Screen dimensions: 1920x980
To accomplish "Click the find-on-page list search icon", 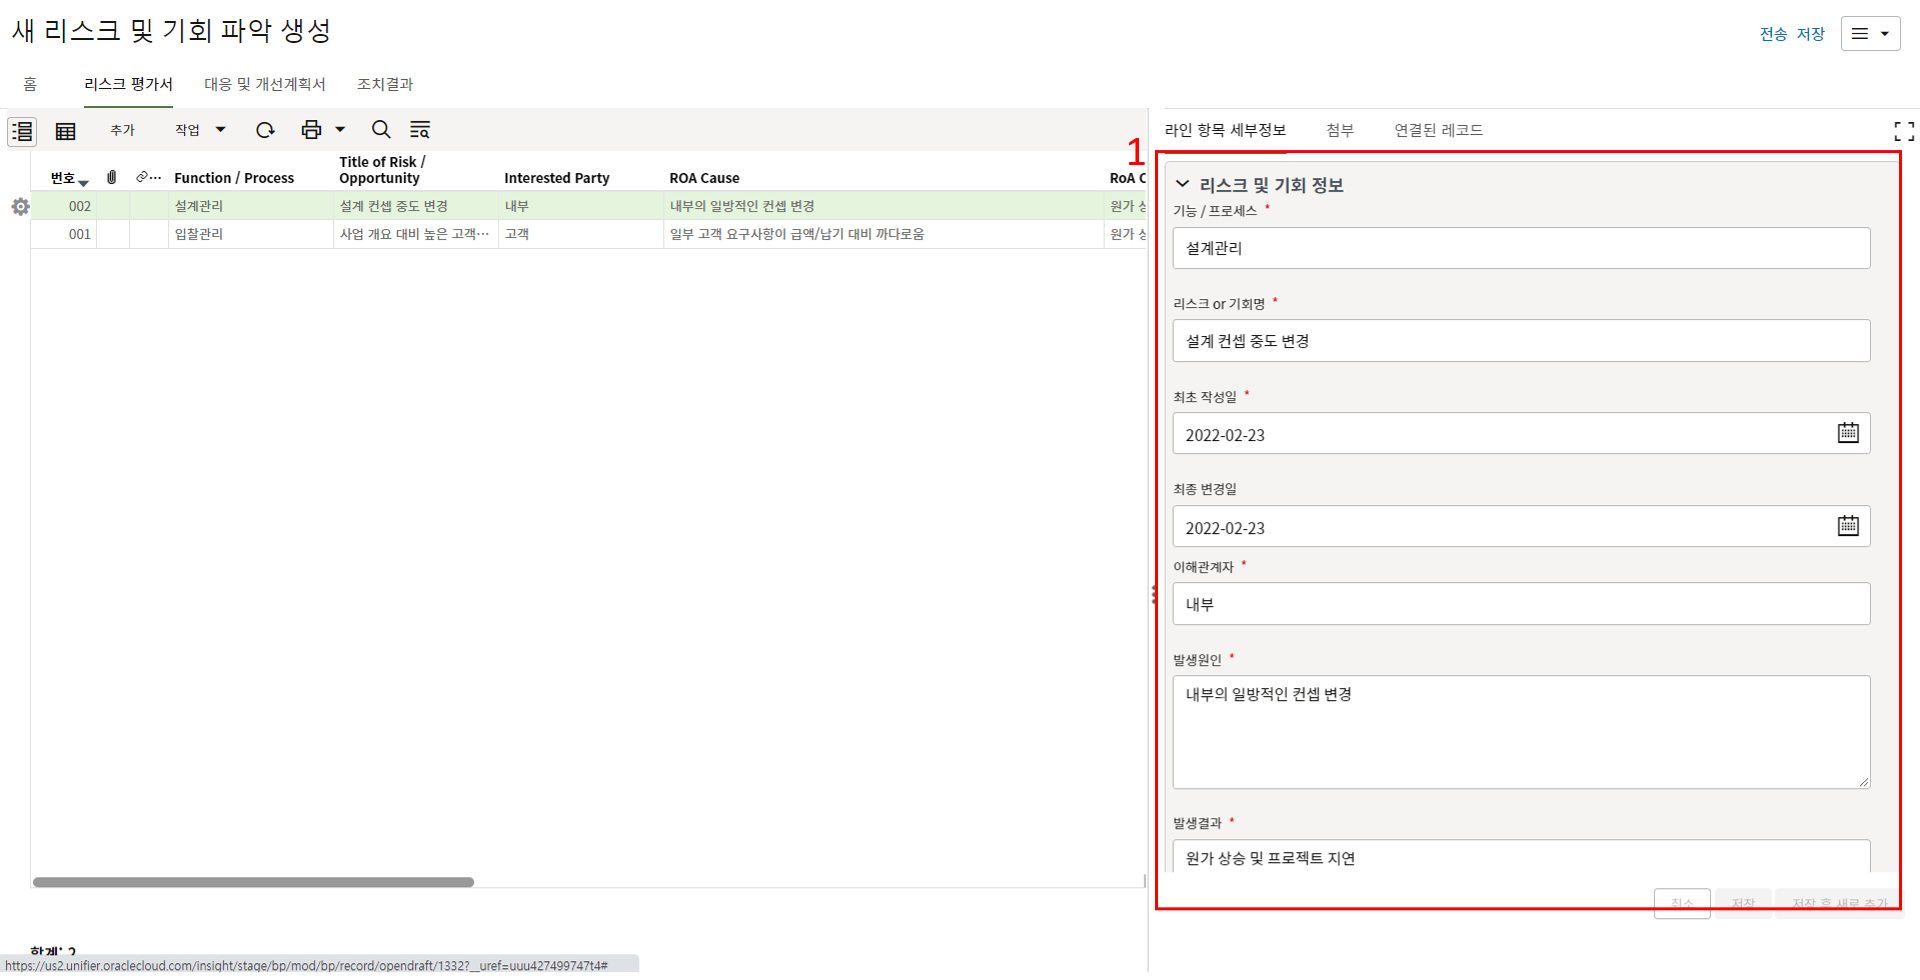I will click(420, 130).
